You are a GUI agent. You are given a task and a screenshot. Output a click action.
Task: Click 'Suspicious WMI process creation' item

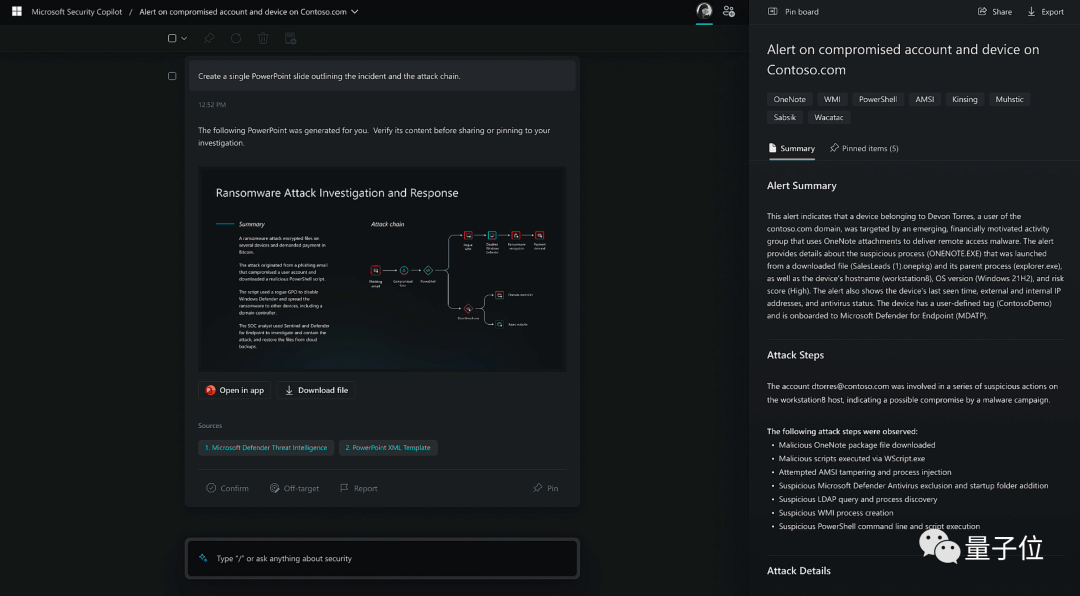(x=835, y=513)
